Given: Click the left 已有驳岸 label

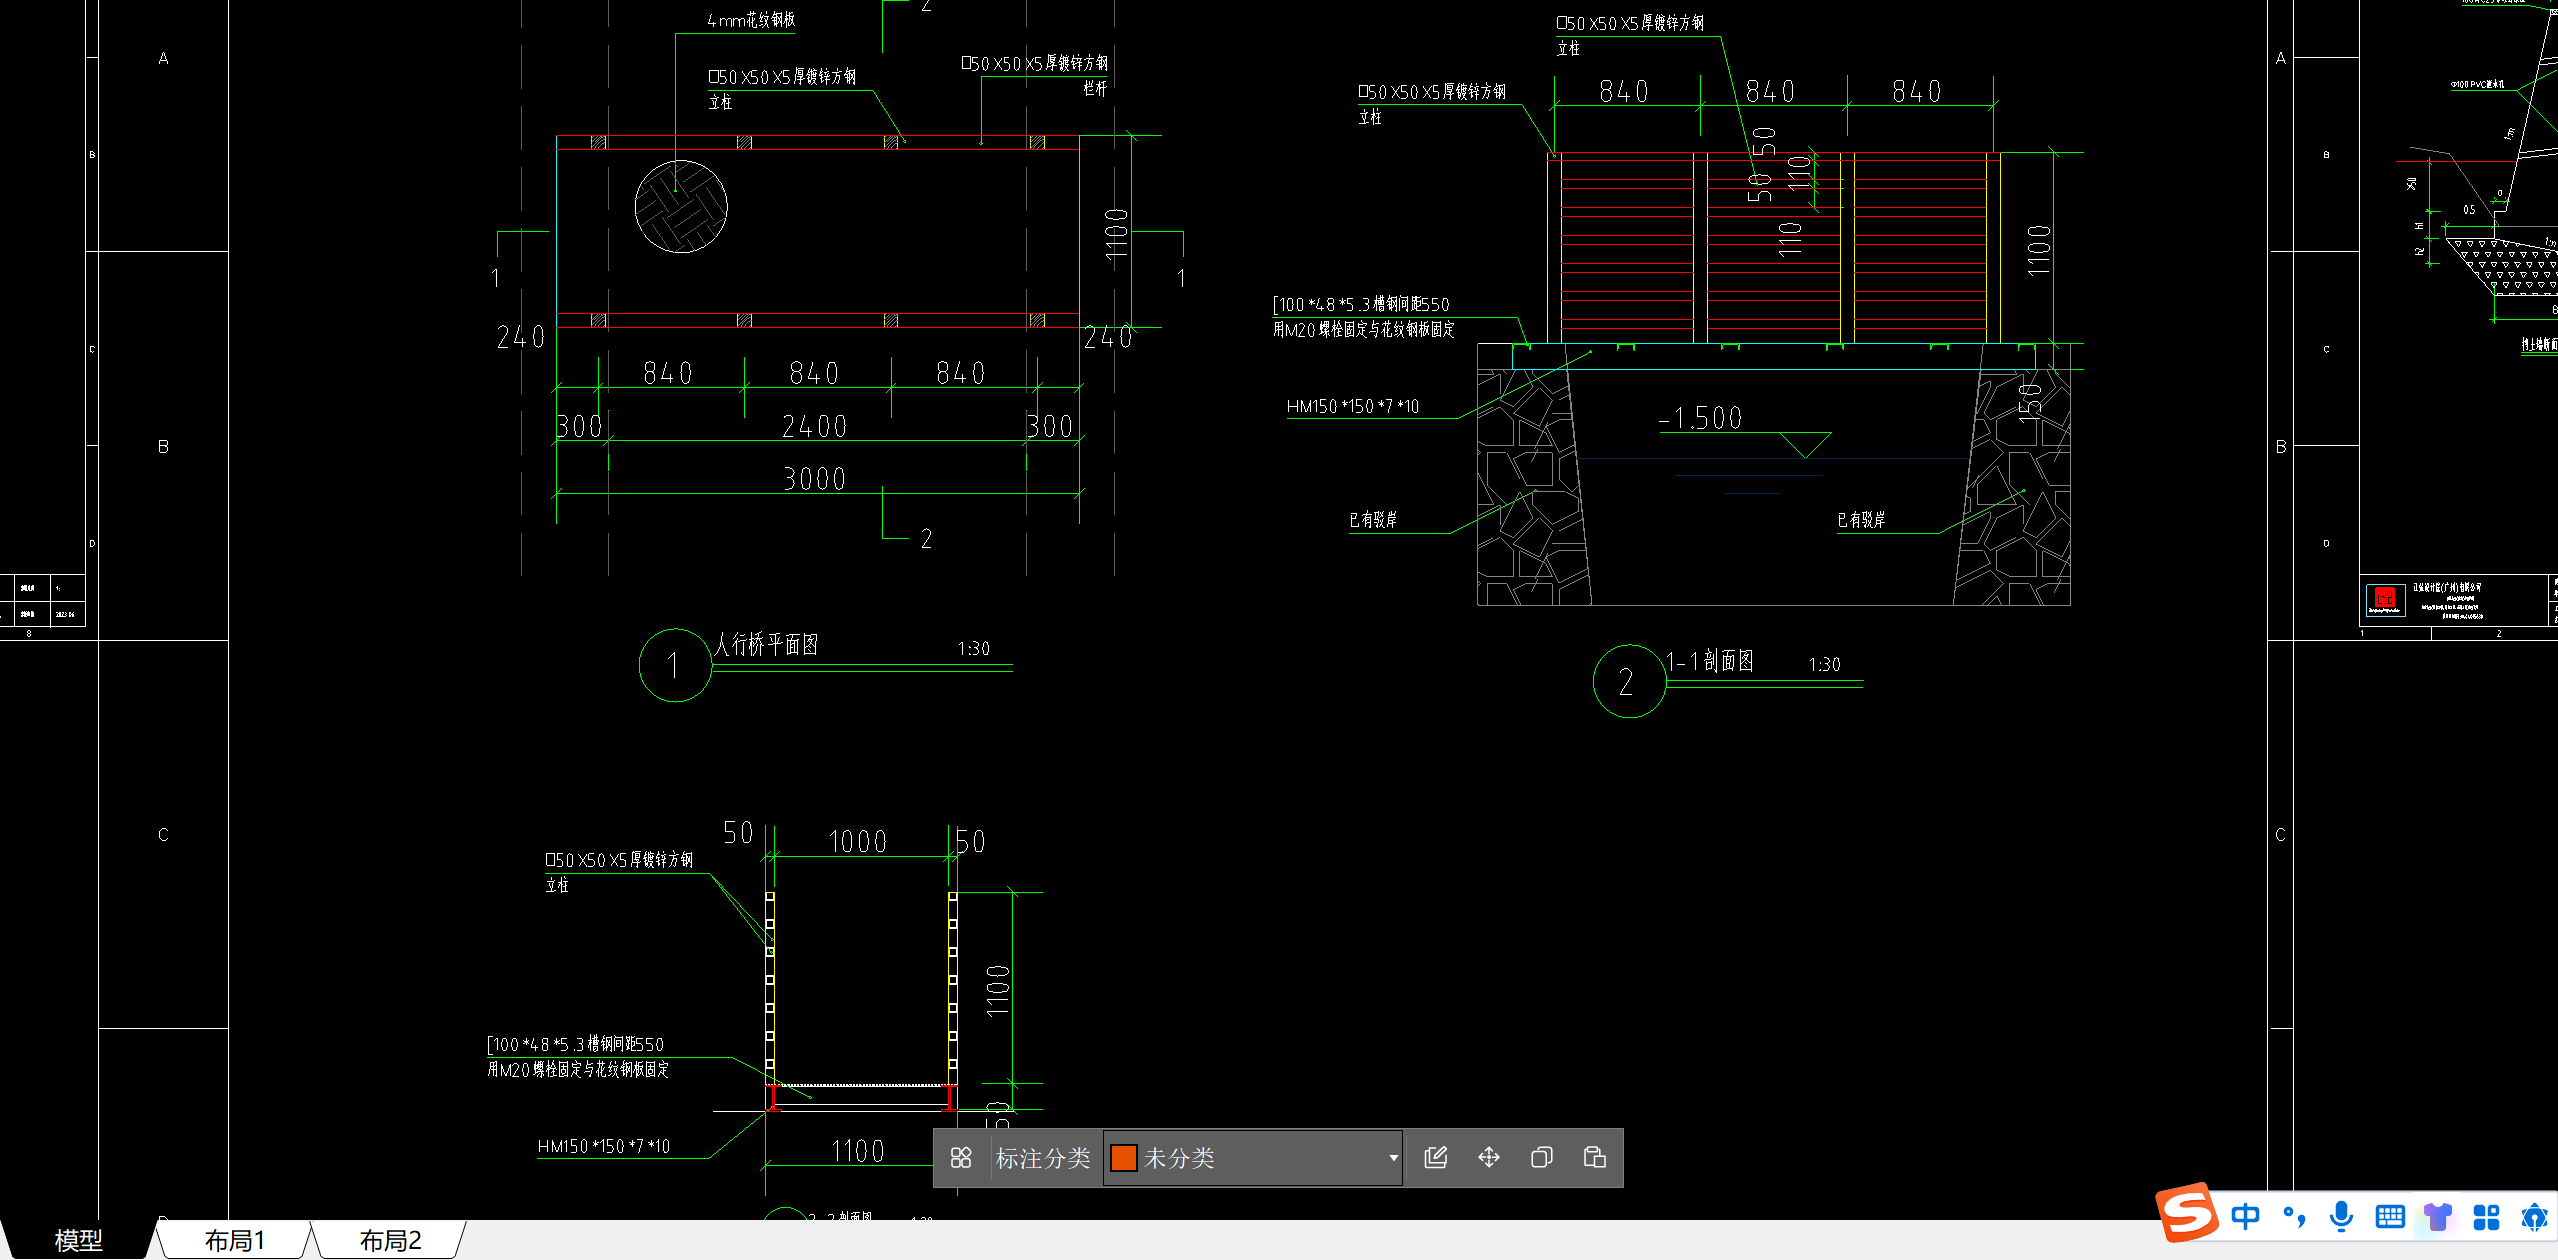Looking at the screenshot, I should coord(1373,520).
